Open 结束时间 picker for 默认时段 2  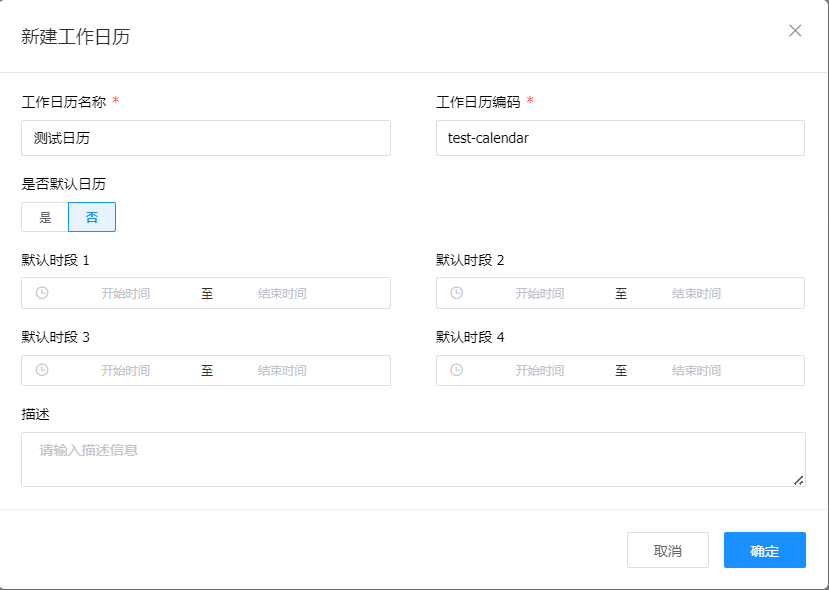(x=696, y=293)
